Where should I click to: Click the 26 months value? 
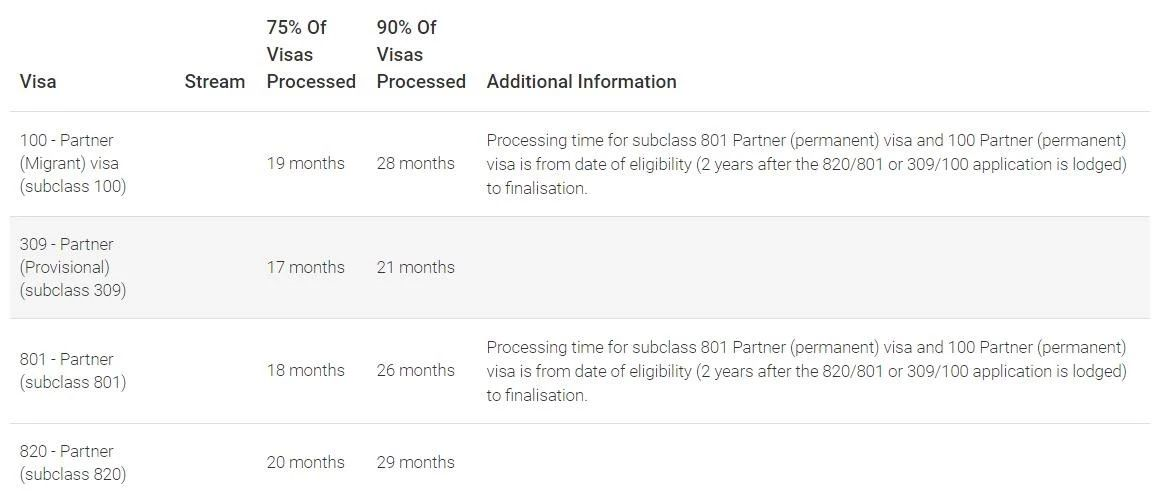coord(415,370)
